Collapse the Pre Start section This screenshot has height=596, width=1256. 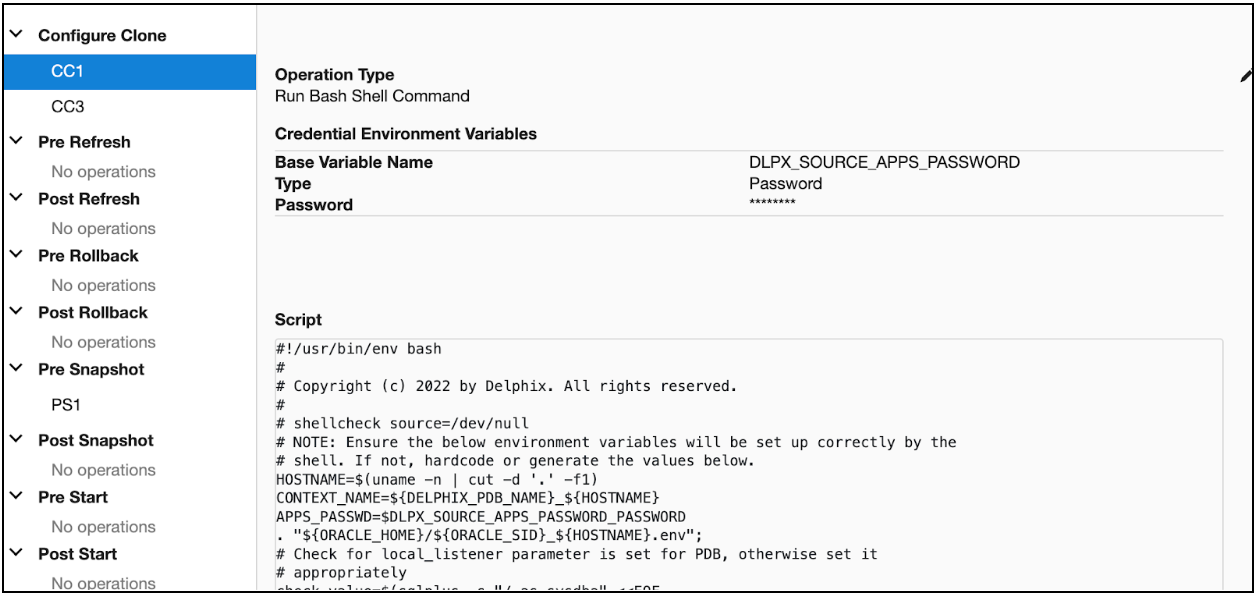(15, 497)
